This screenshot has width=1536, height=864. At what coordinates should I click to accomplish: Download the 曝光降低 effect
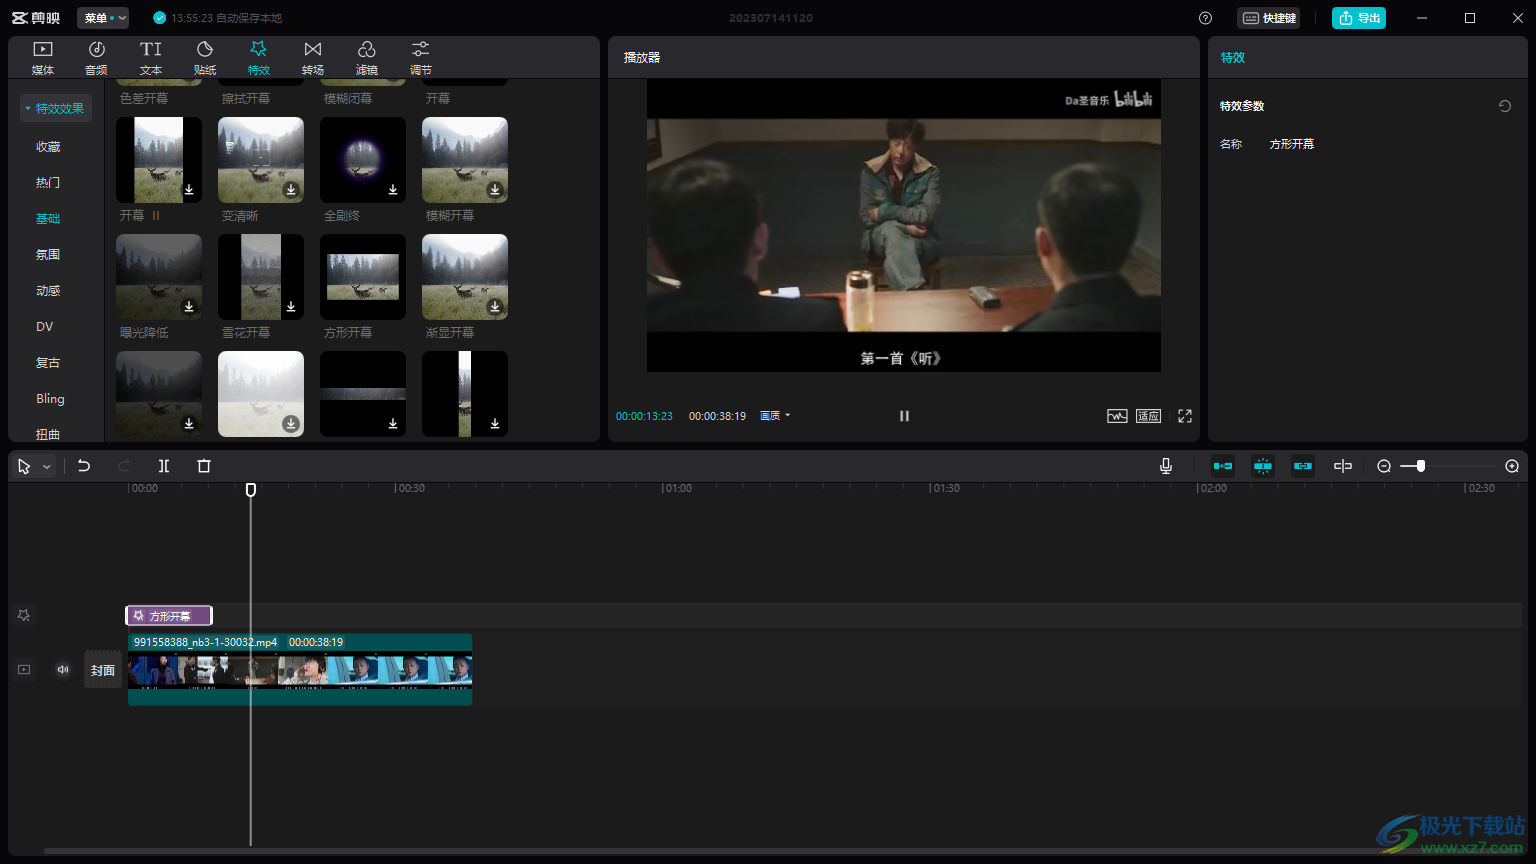[x=189, y=307]
